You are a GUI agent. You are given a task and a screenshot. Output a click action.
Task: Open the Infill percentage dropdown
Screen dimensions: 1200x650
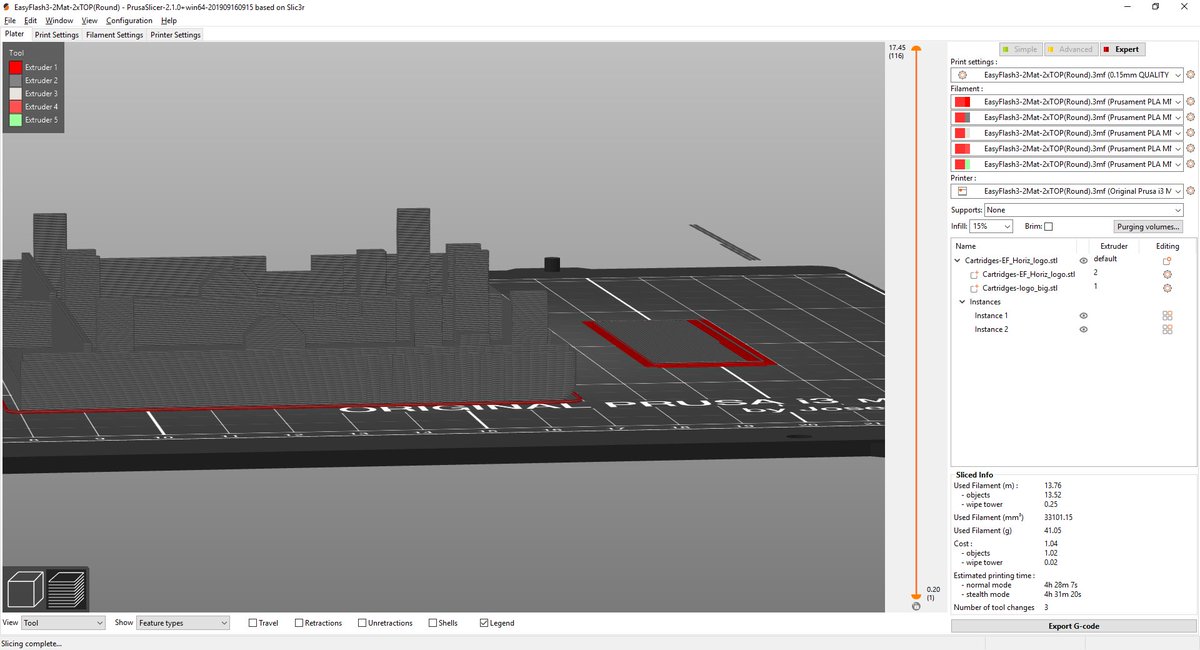pyautogui.click(x=992, y=227)
